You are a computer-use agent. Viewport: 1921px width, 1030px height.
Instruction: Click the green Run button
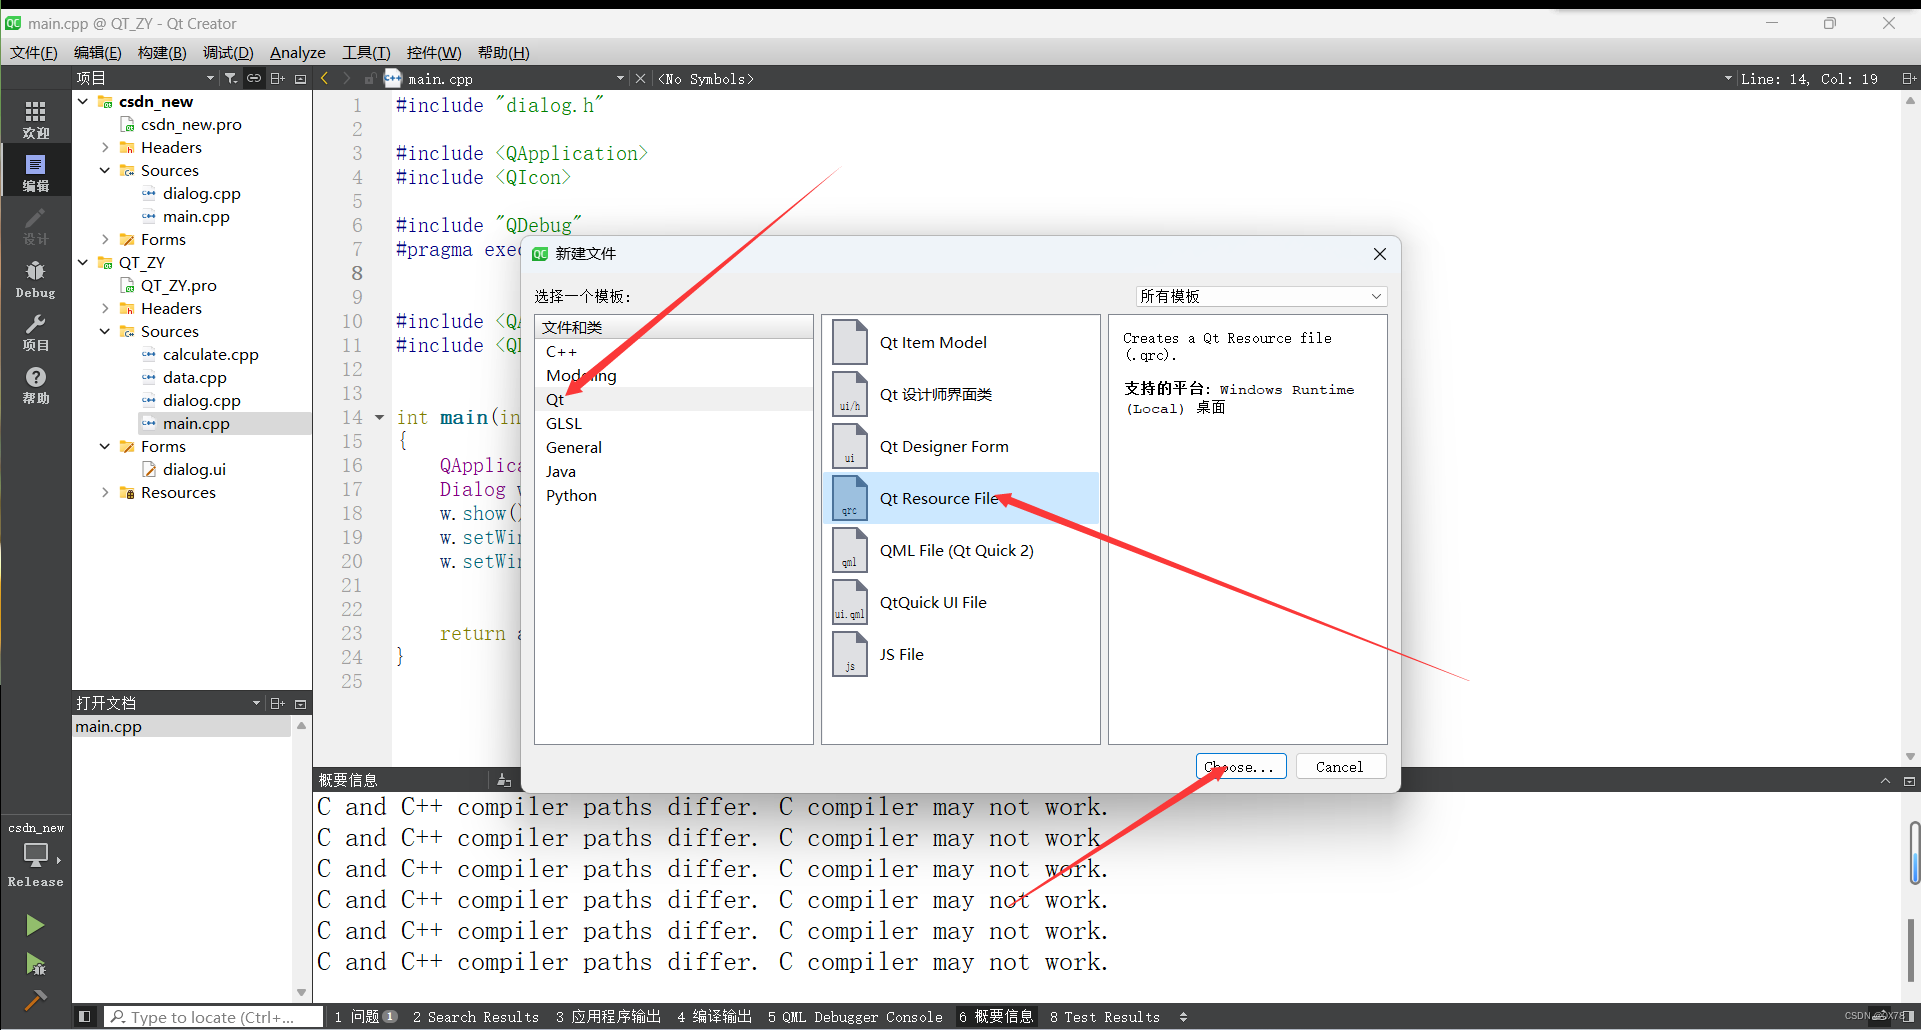[x=35, y=925]
